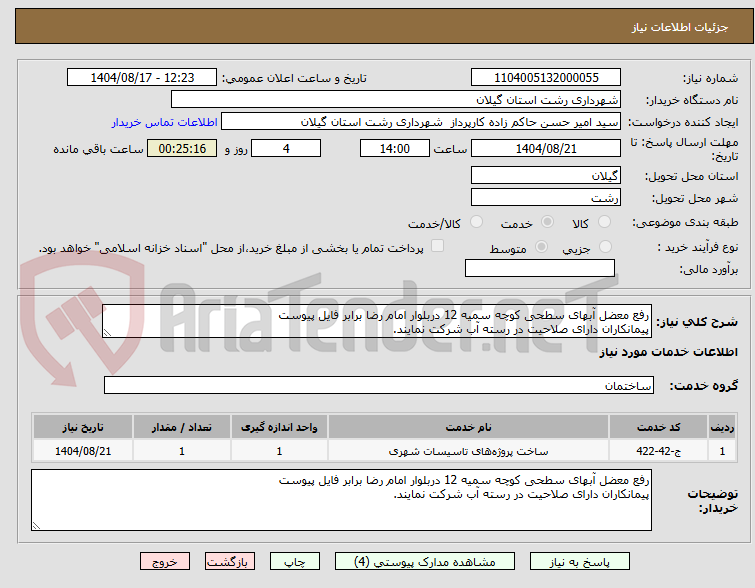Click the empty برآورد مالی field
The height and width of the screenshot is (588, 755).
pos(540,268)
